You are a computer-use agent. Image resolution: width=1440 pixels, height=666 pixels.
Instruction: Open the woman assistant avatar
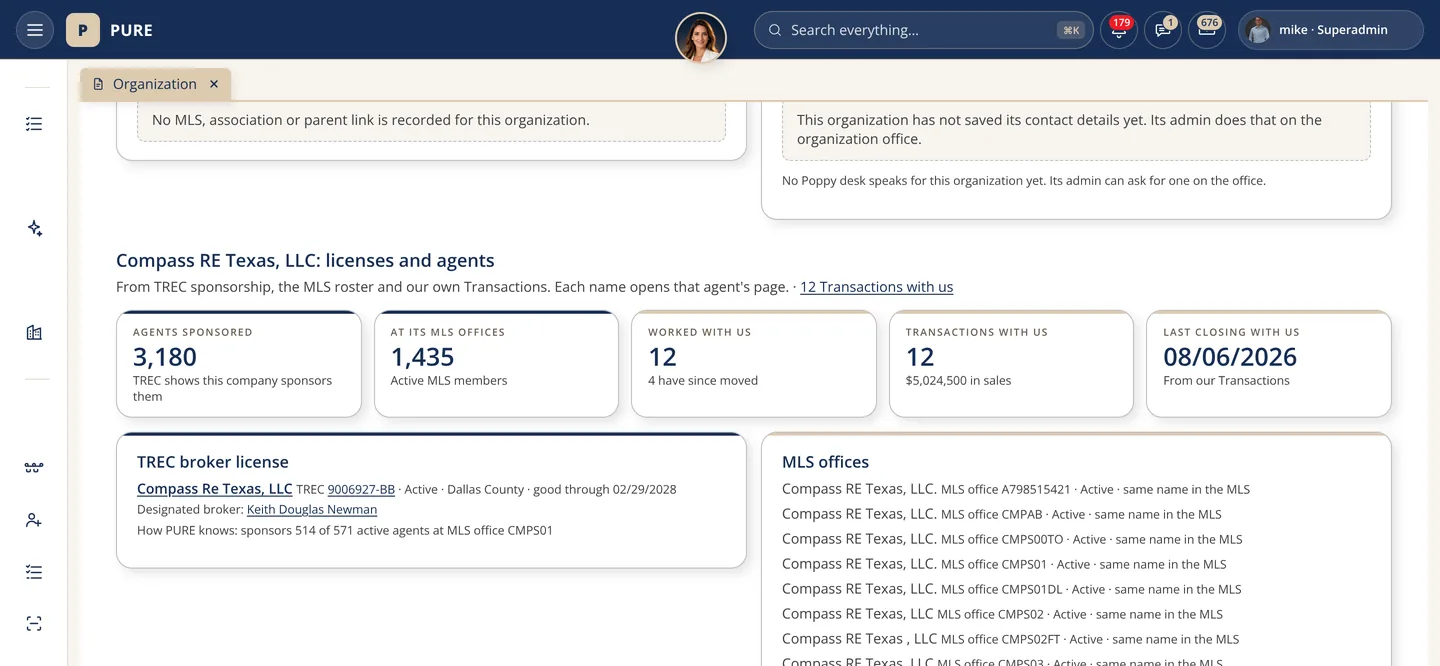pyautogui.click(x=701, y=38)
